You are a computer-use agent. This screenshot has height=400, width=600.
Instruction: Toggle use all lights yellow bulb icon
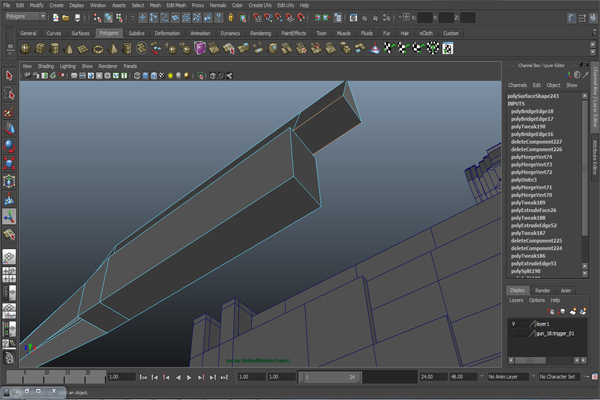[170, 76]
